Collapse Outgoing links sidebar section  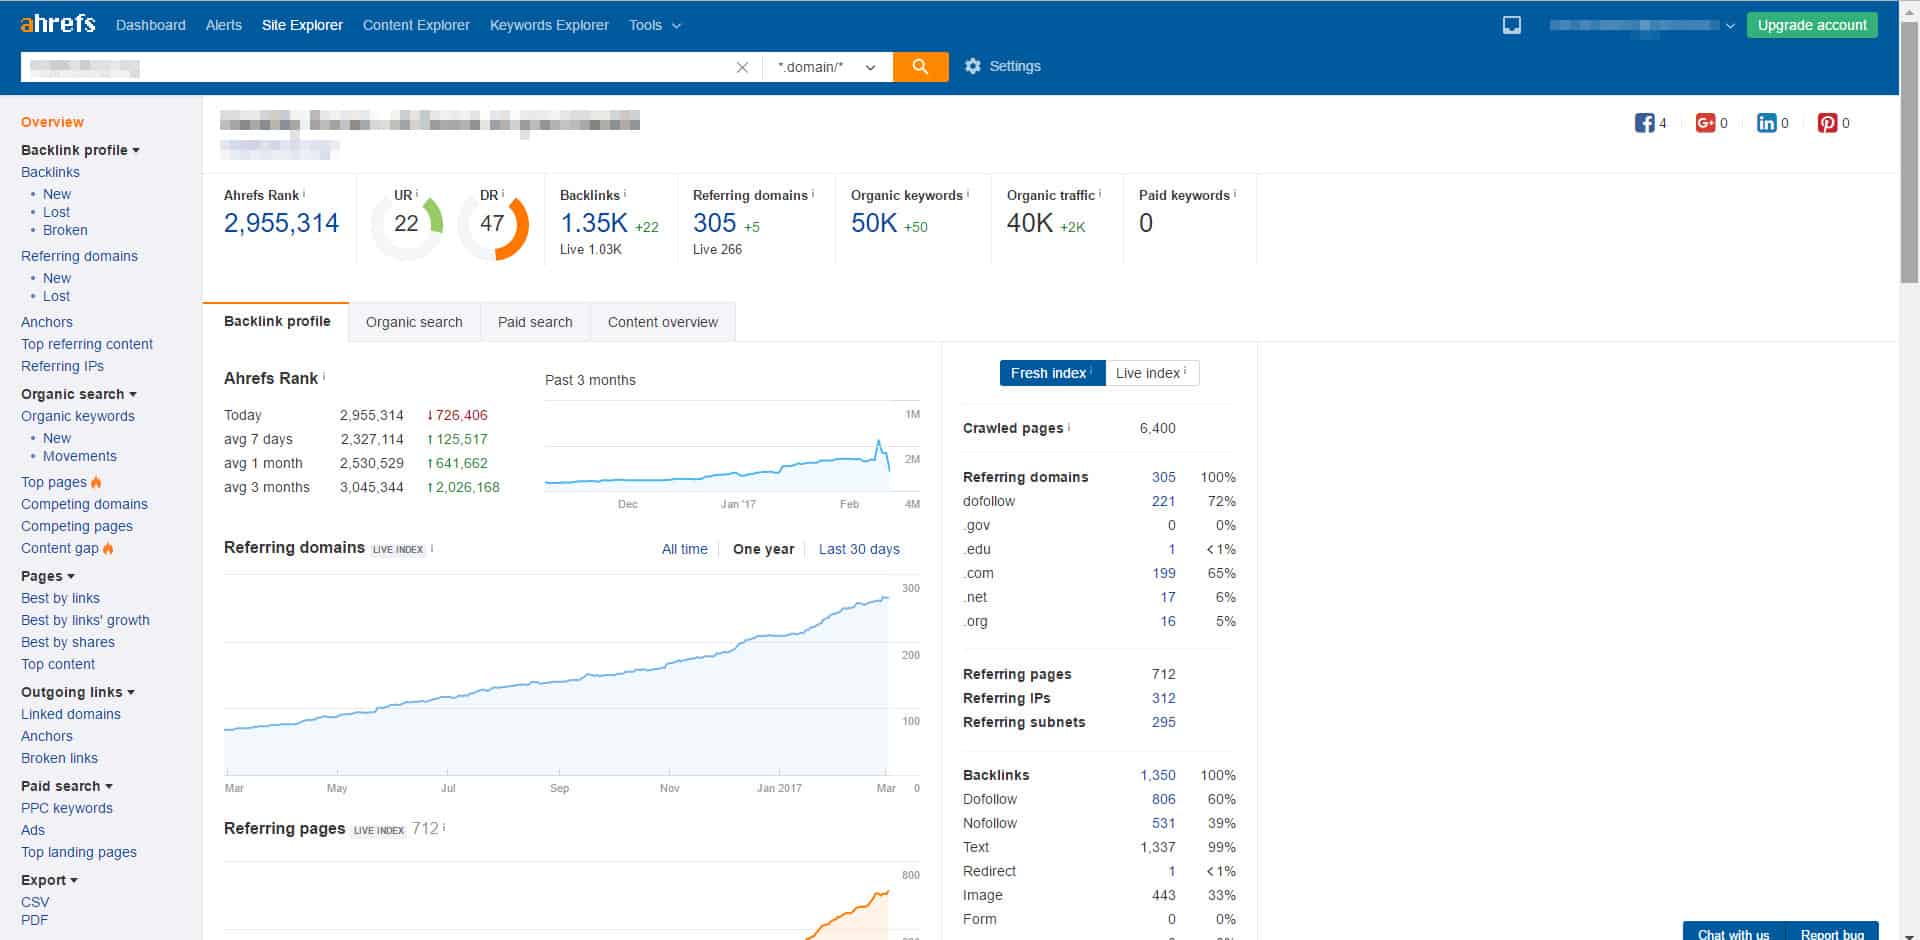click(x=78, y=692)
